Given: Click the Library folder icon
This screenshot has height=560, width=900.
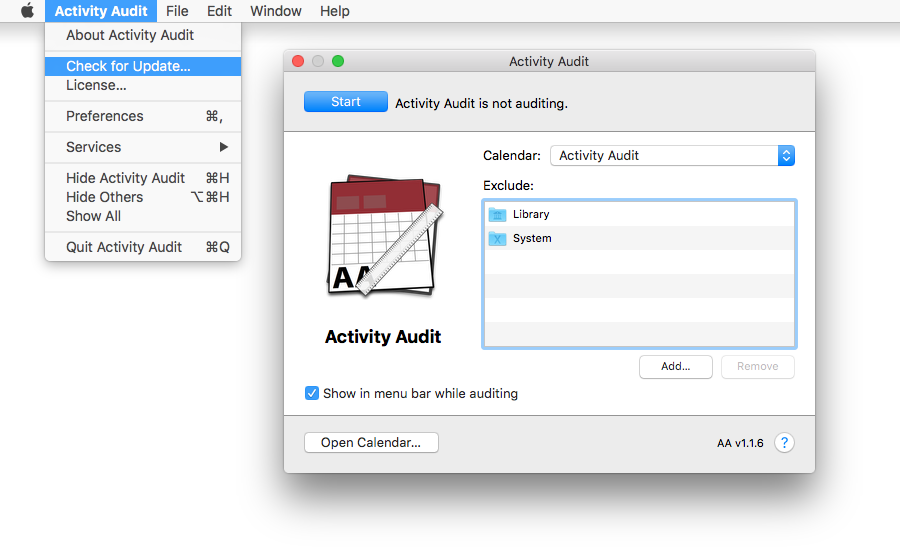Looking at the screenshot, I should [x=497, y=215].
